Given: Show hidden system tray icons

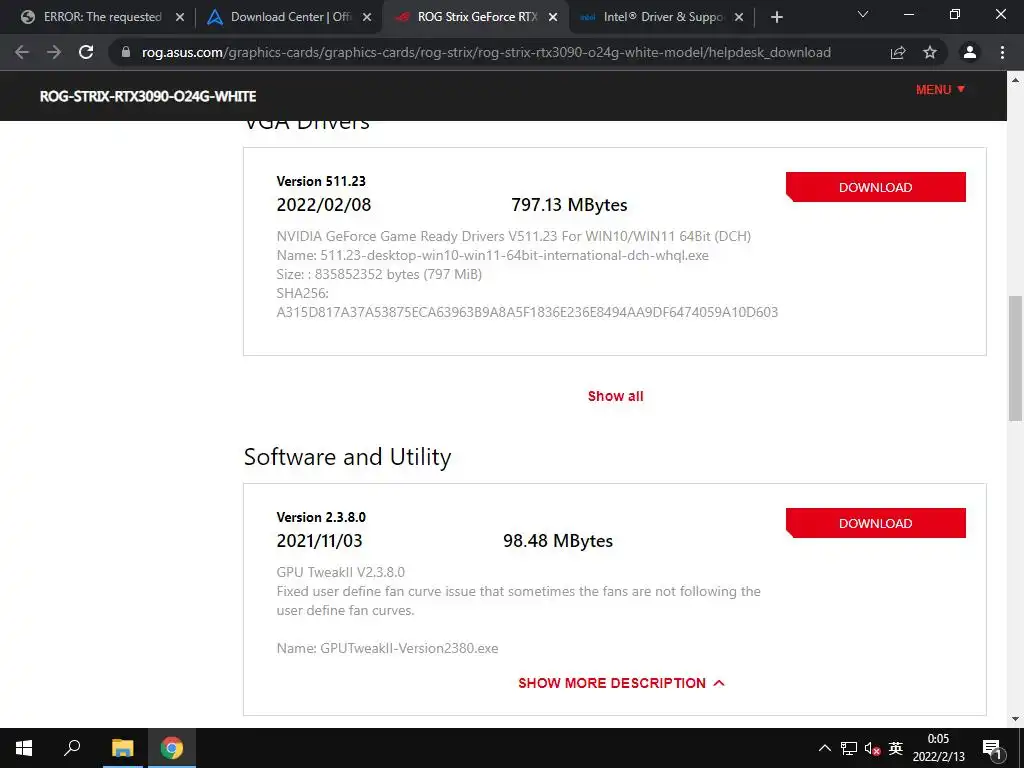Looking at the screenshot, I should click(x=825, y=748).
